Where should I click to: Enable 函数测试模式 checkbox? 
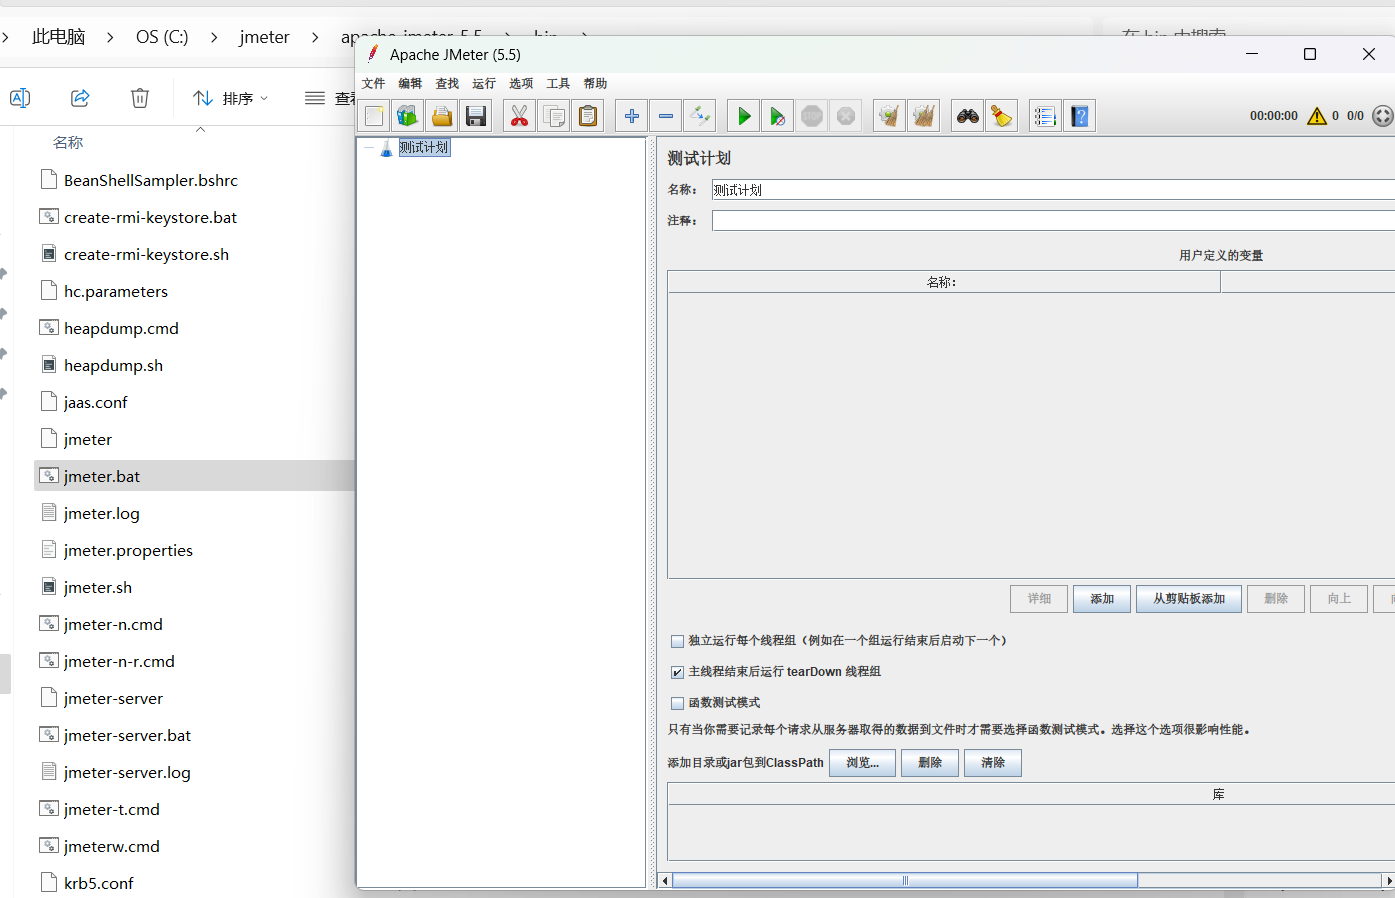click(677, 703)
